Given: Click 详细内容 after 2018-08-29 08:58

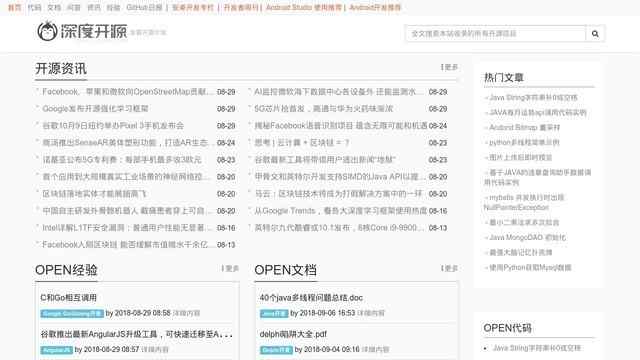Looking at the screenshot, I should coord(187,313).
